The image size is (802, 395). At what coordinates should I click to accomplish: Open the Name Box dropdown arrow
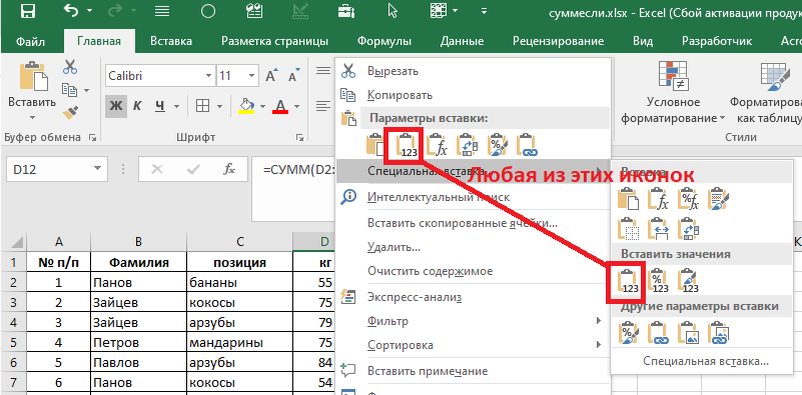(x=97, y=170)
